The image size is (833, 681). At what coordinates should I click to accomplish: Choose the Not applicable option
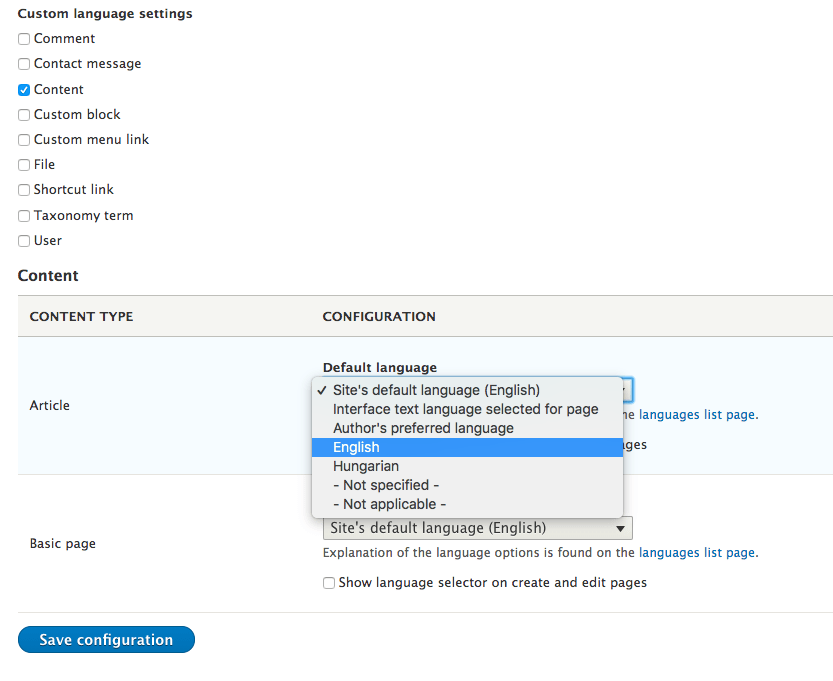coord(389,504)
